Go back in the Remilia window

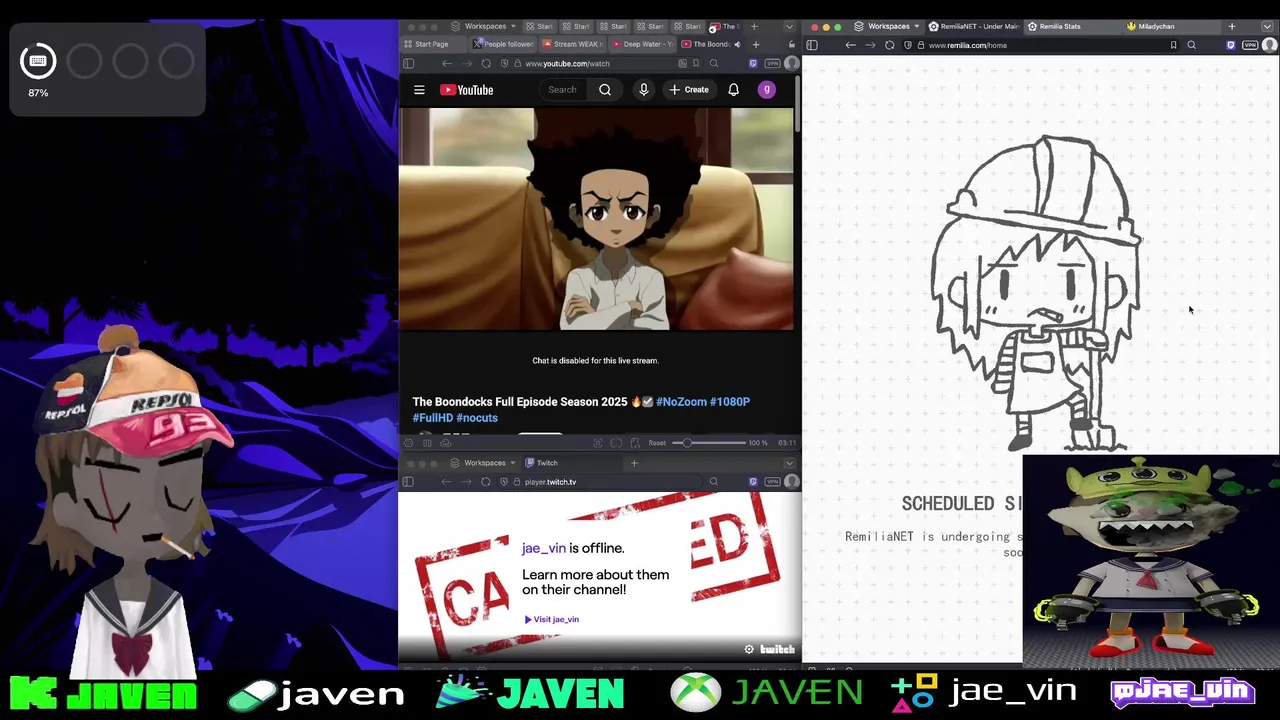pyautogui.click(x=850, y=45)
